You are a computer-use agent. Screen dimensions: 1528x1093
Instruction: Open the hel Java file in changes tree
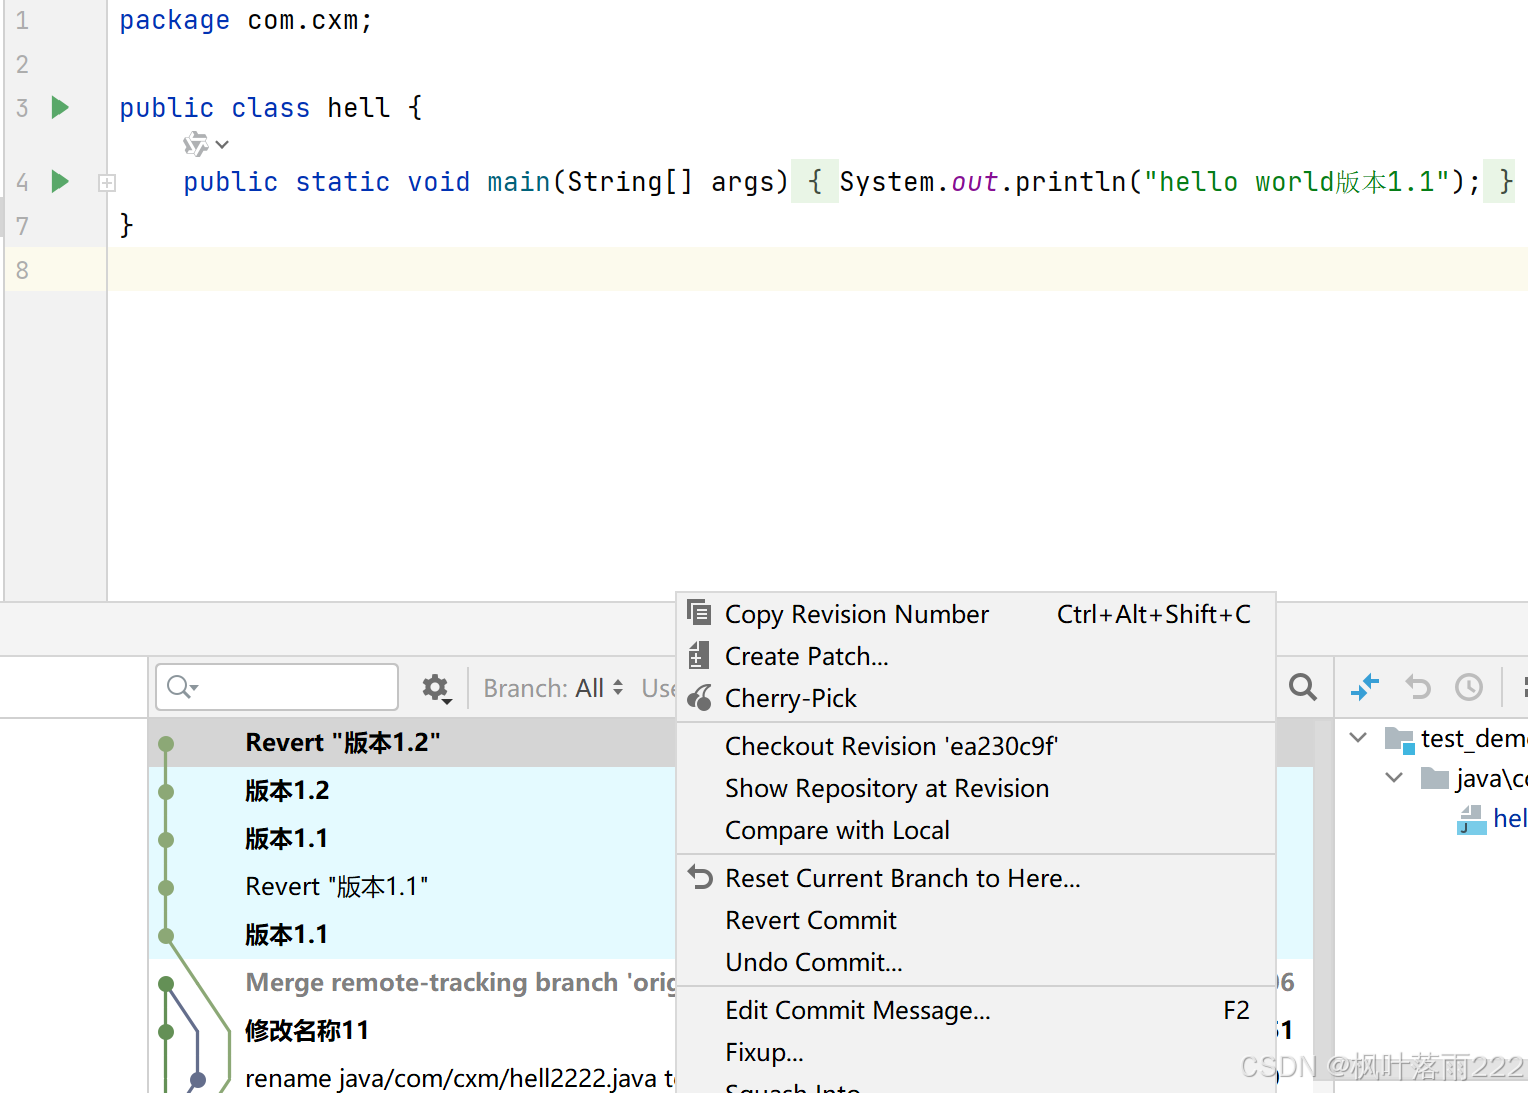tap(1510, 818)
